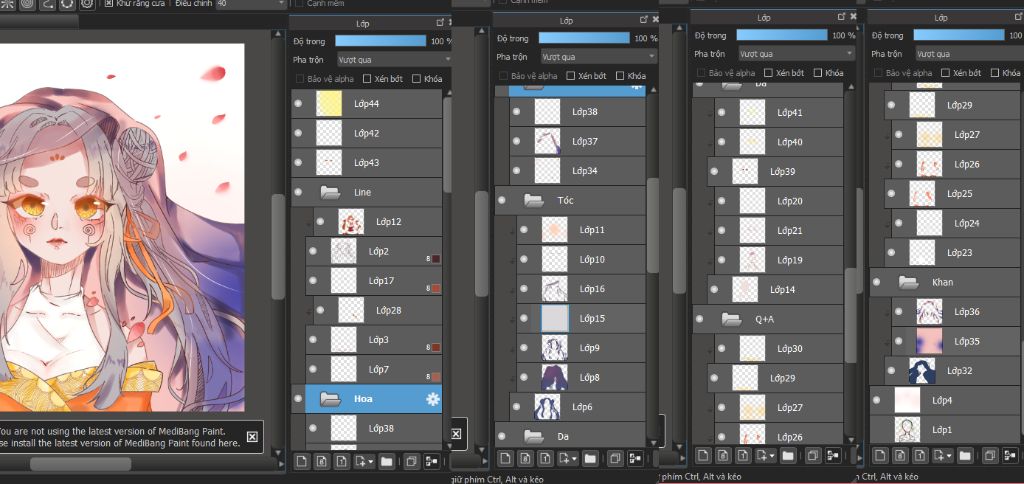Open add-layer dropdown in panel with Tóc folder
Image resolution: width=1024 pixels, height=484 pixels.
point(568,458)
